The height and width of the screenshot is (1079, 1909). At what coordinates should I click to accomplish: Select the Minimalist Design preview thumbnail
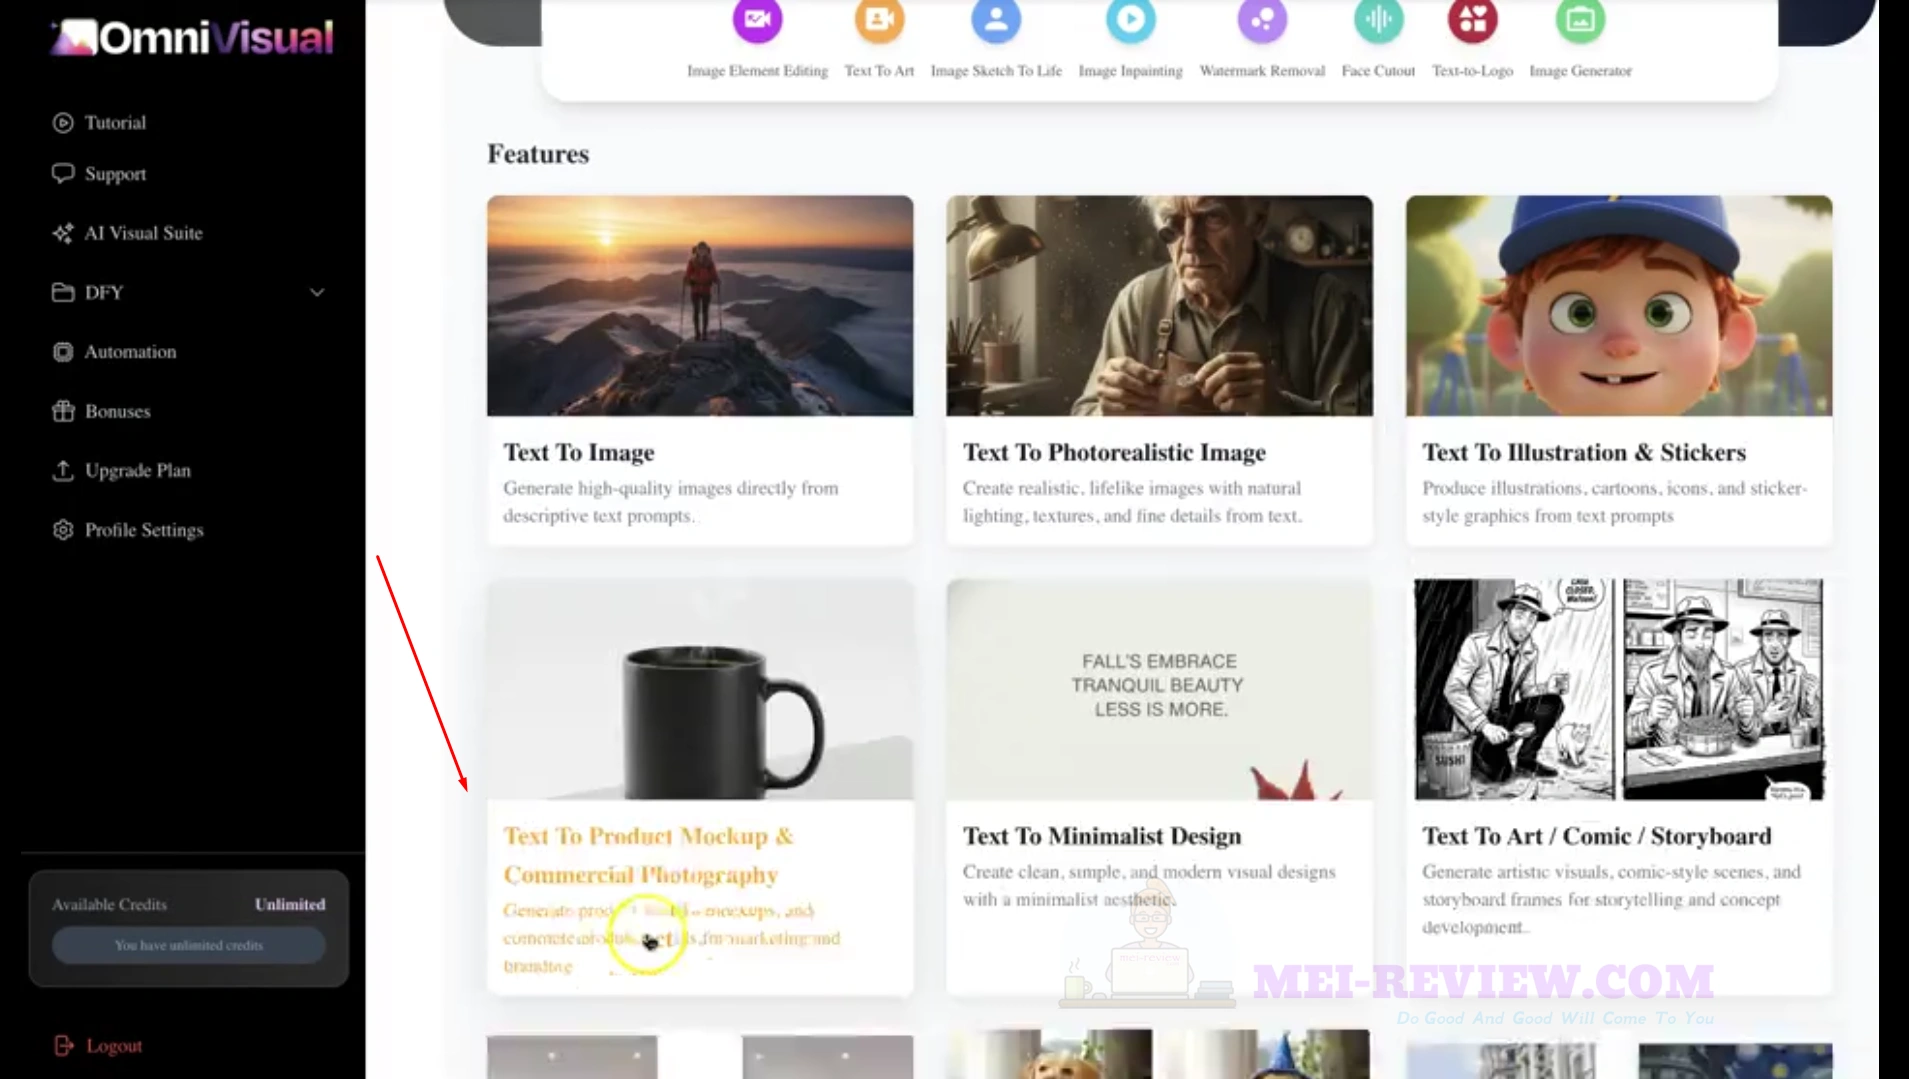[1159, 689]
